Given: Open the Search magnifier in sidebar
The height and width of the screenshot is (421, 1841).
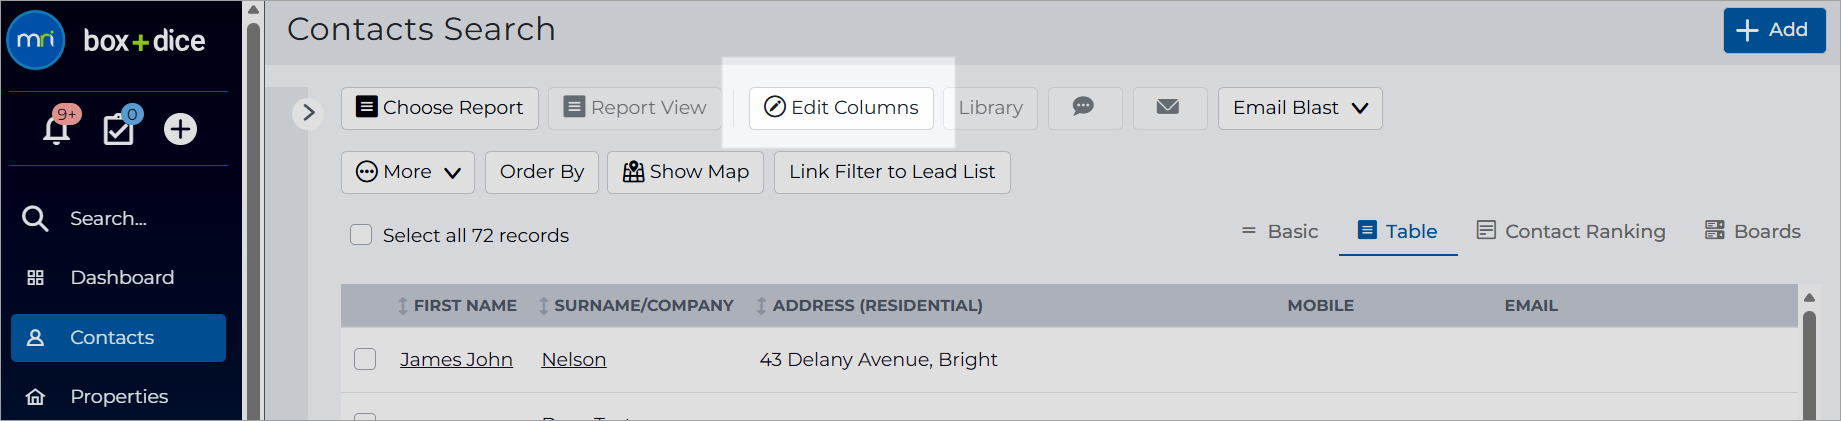Looking at the screenshot, I should 35,219.
